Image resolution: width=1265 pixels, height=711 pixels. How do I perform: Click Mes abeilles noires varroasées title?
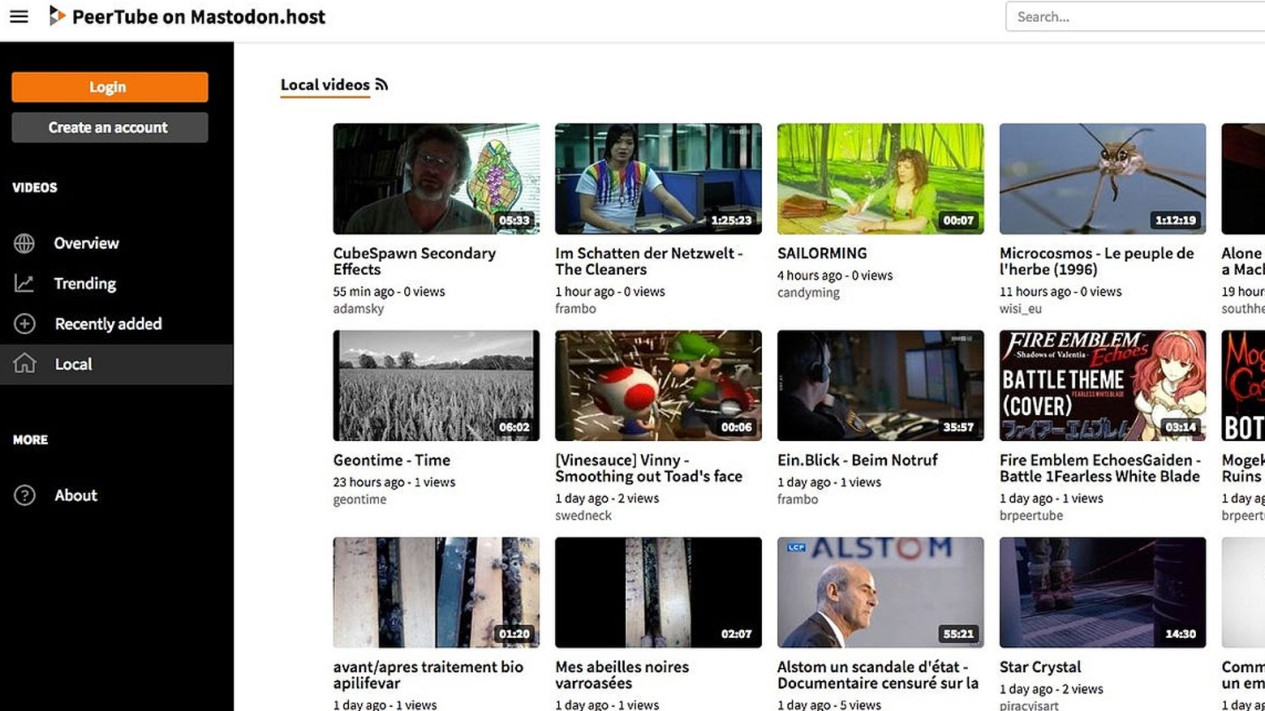point(622,675)
